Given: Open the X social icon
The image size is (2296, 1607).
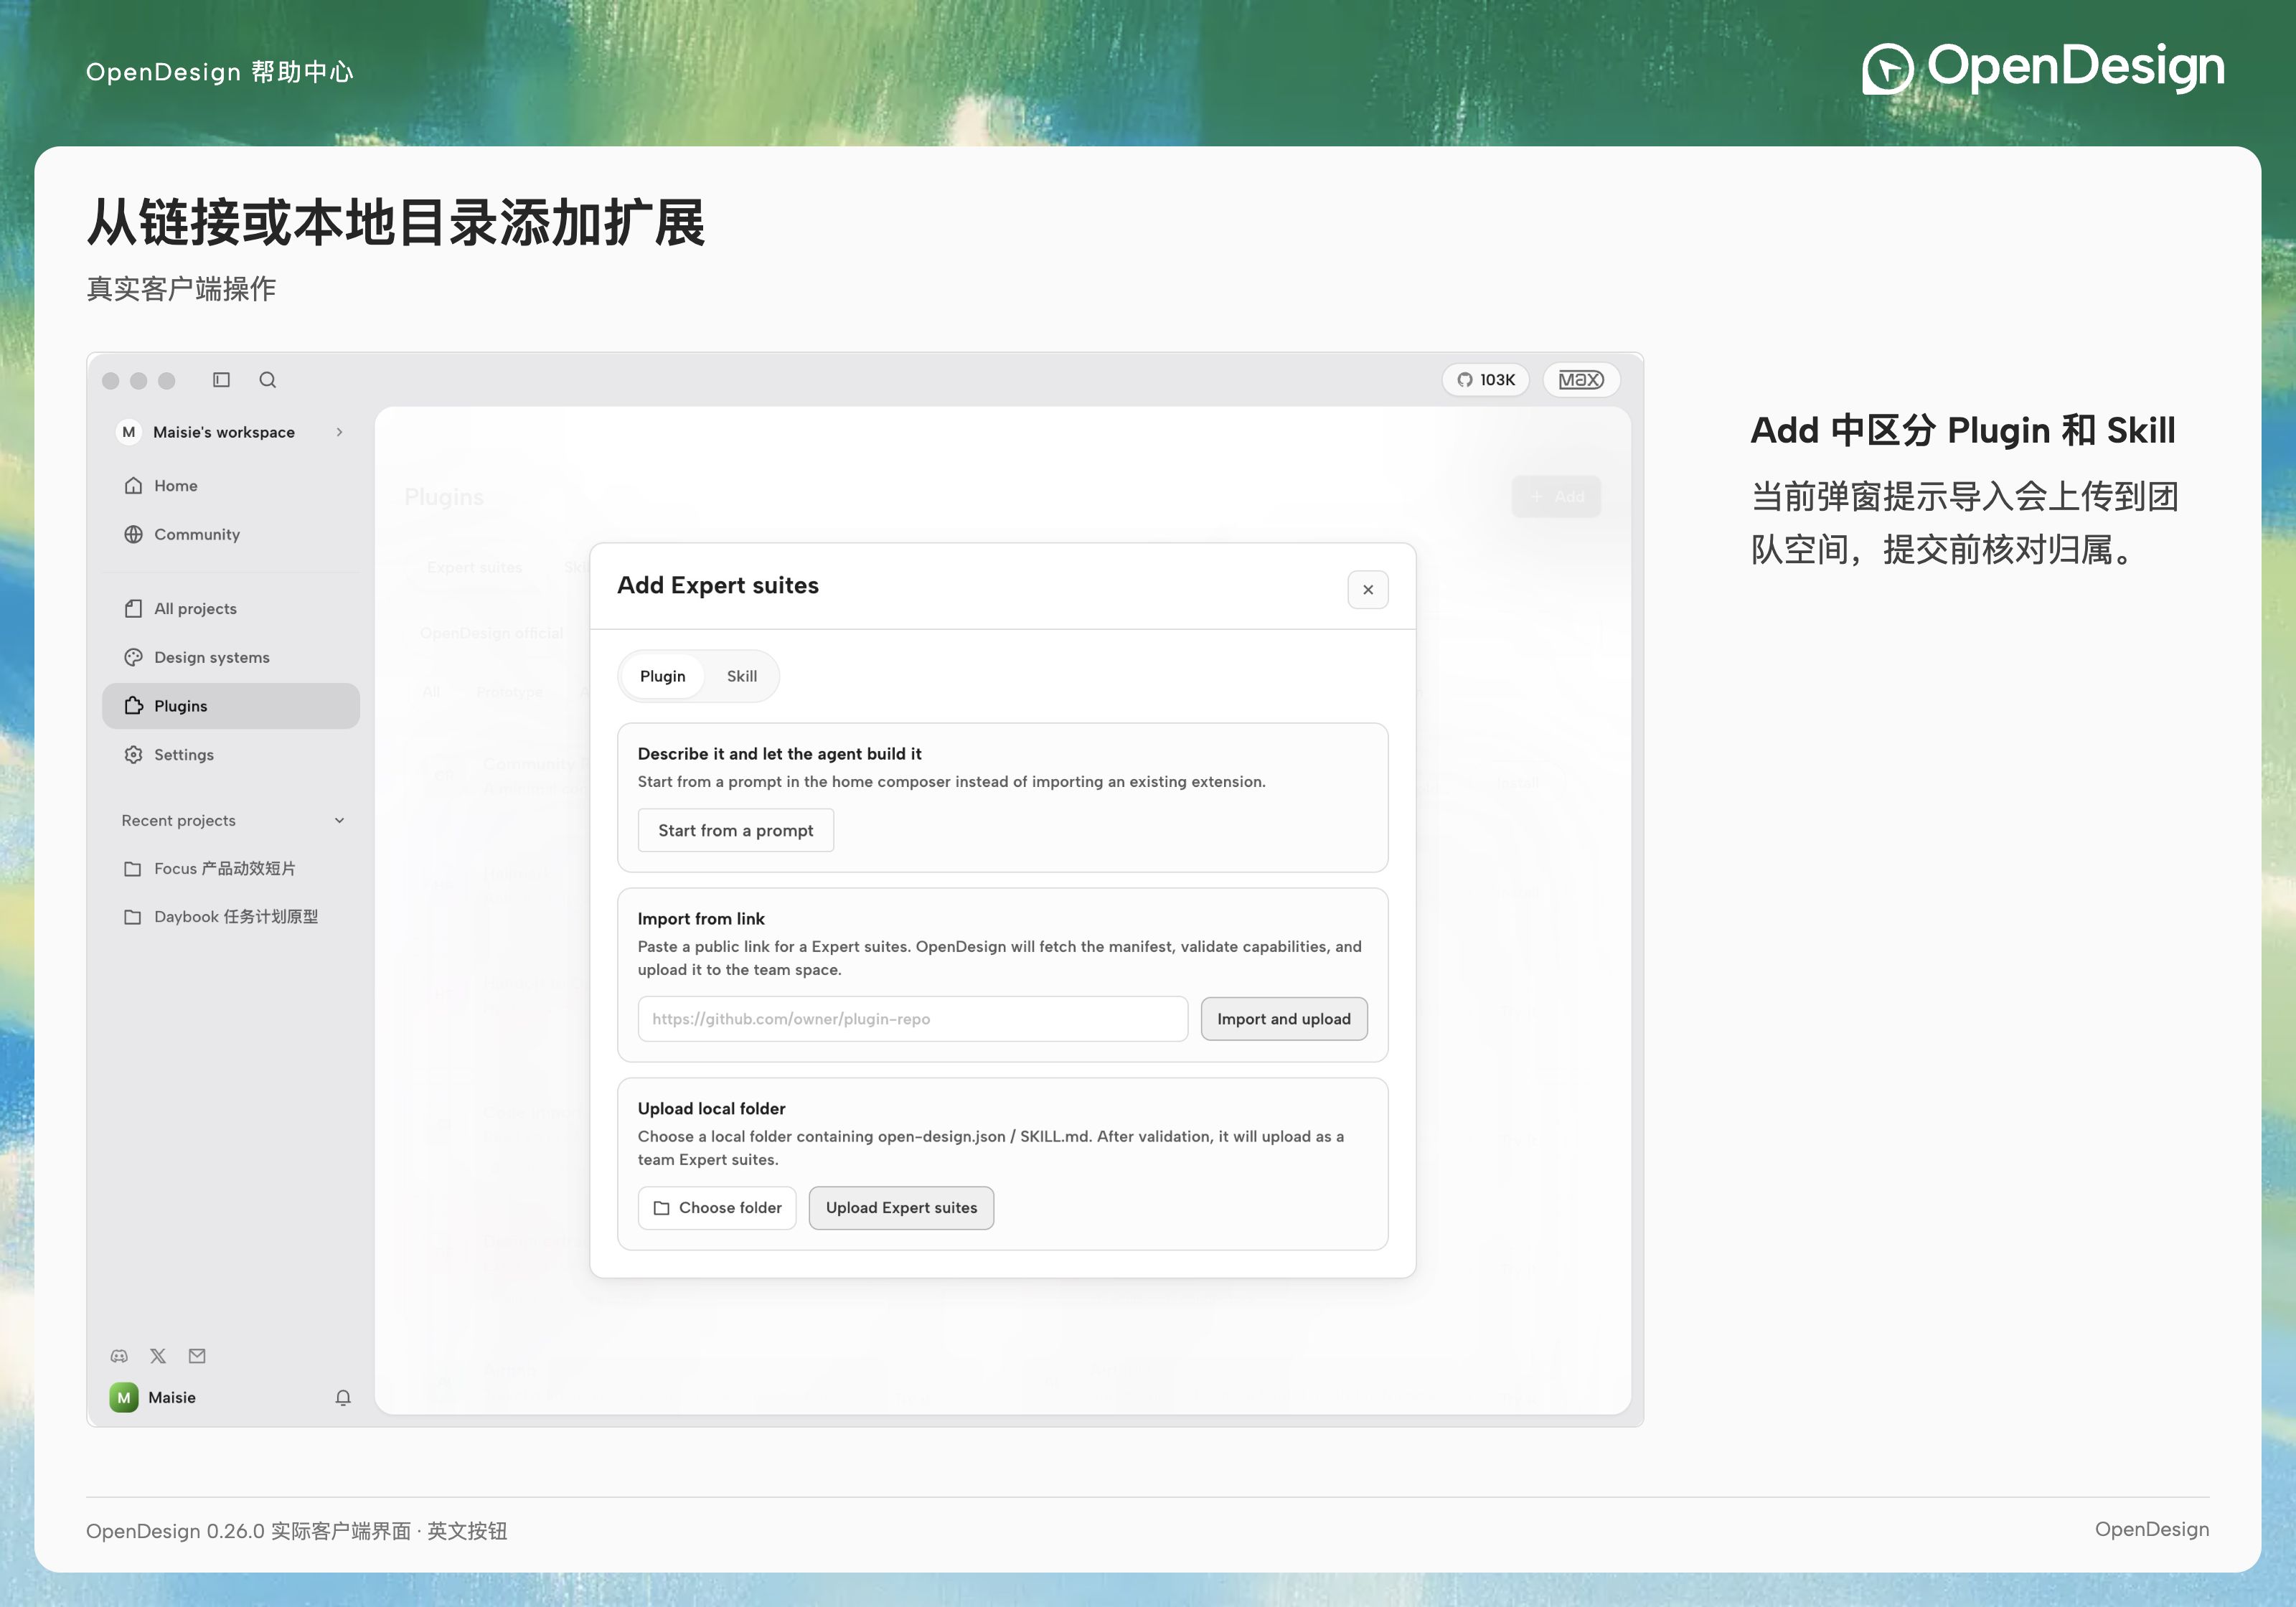Looking at the screenshot, I should coord(158,1357).
